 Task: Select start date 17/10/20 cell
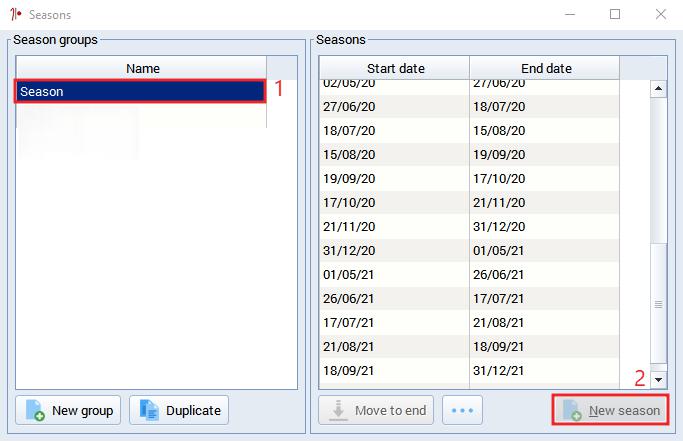pos(394,203)
